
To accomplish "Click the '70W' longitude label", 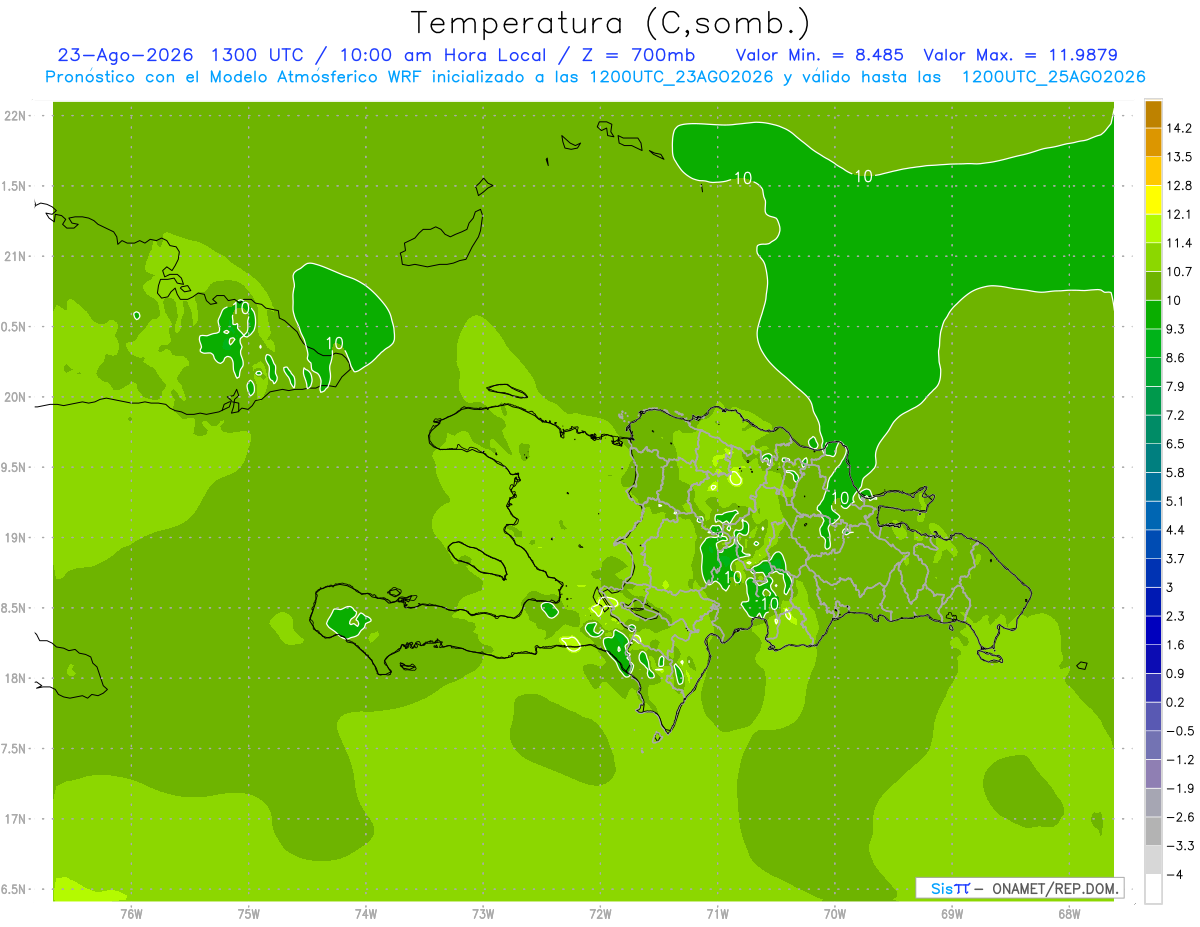I will [x=835, y=913].
